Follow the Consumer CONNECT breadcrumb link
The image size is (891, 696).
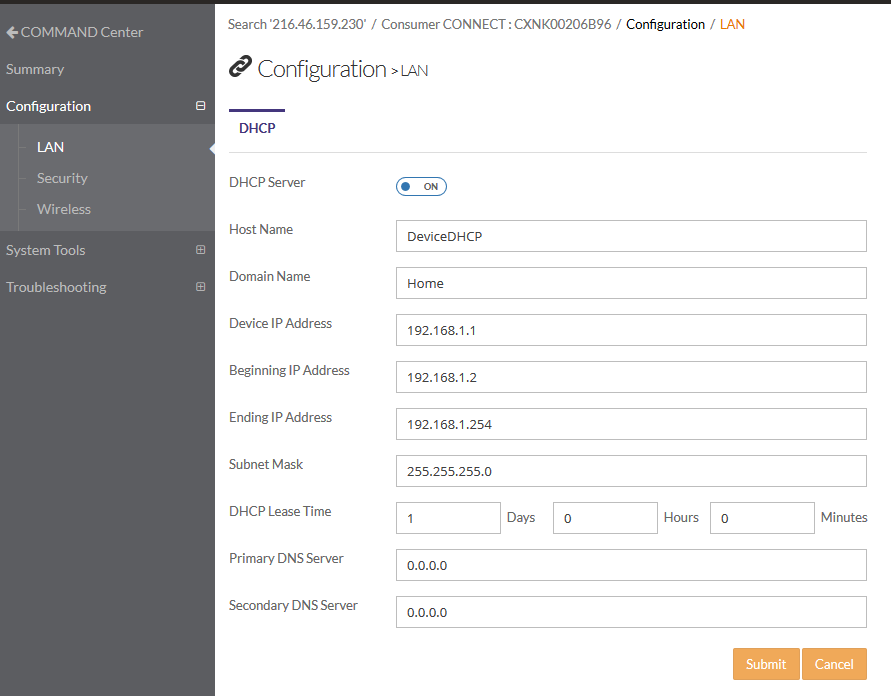496,24
